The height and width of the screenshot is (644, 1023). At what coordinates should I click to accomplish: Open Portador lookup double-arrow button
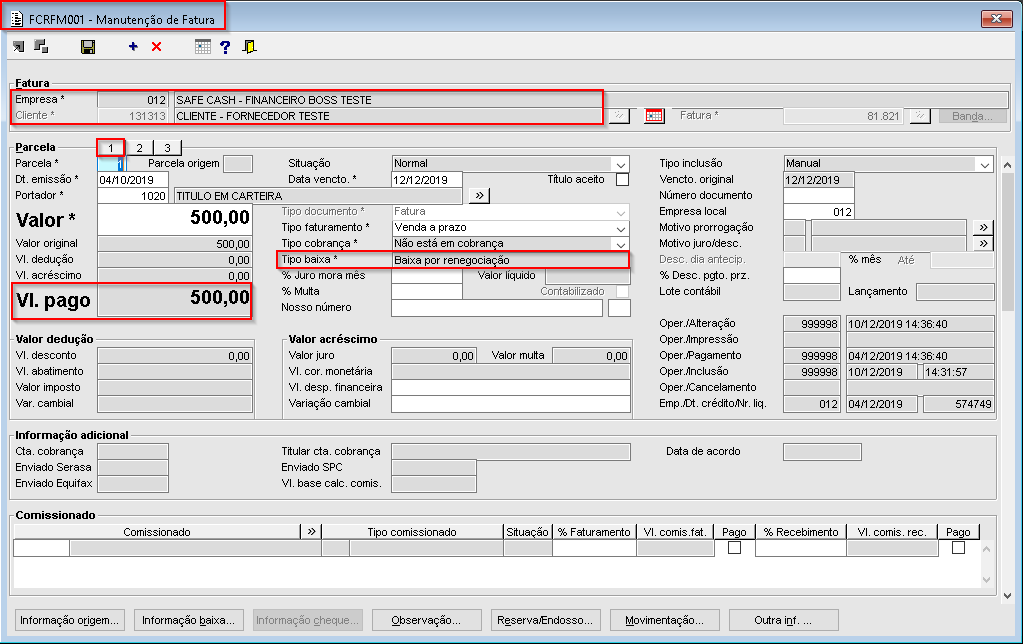coord(479,195)
